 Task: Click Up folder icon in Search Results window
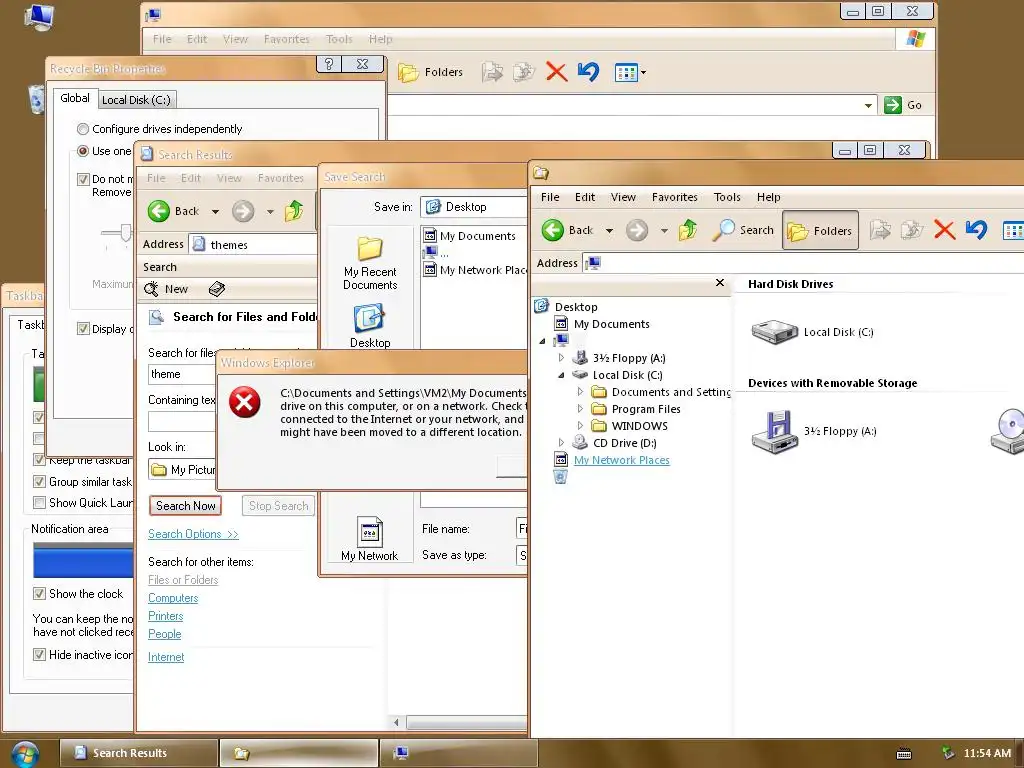[294, 211]
